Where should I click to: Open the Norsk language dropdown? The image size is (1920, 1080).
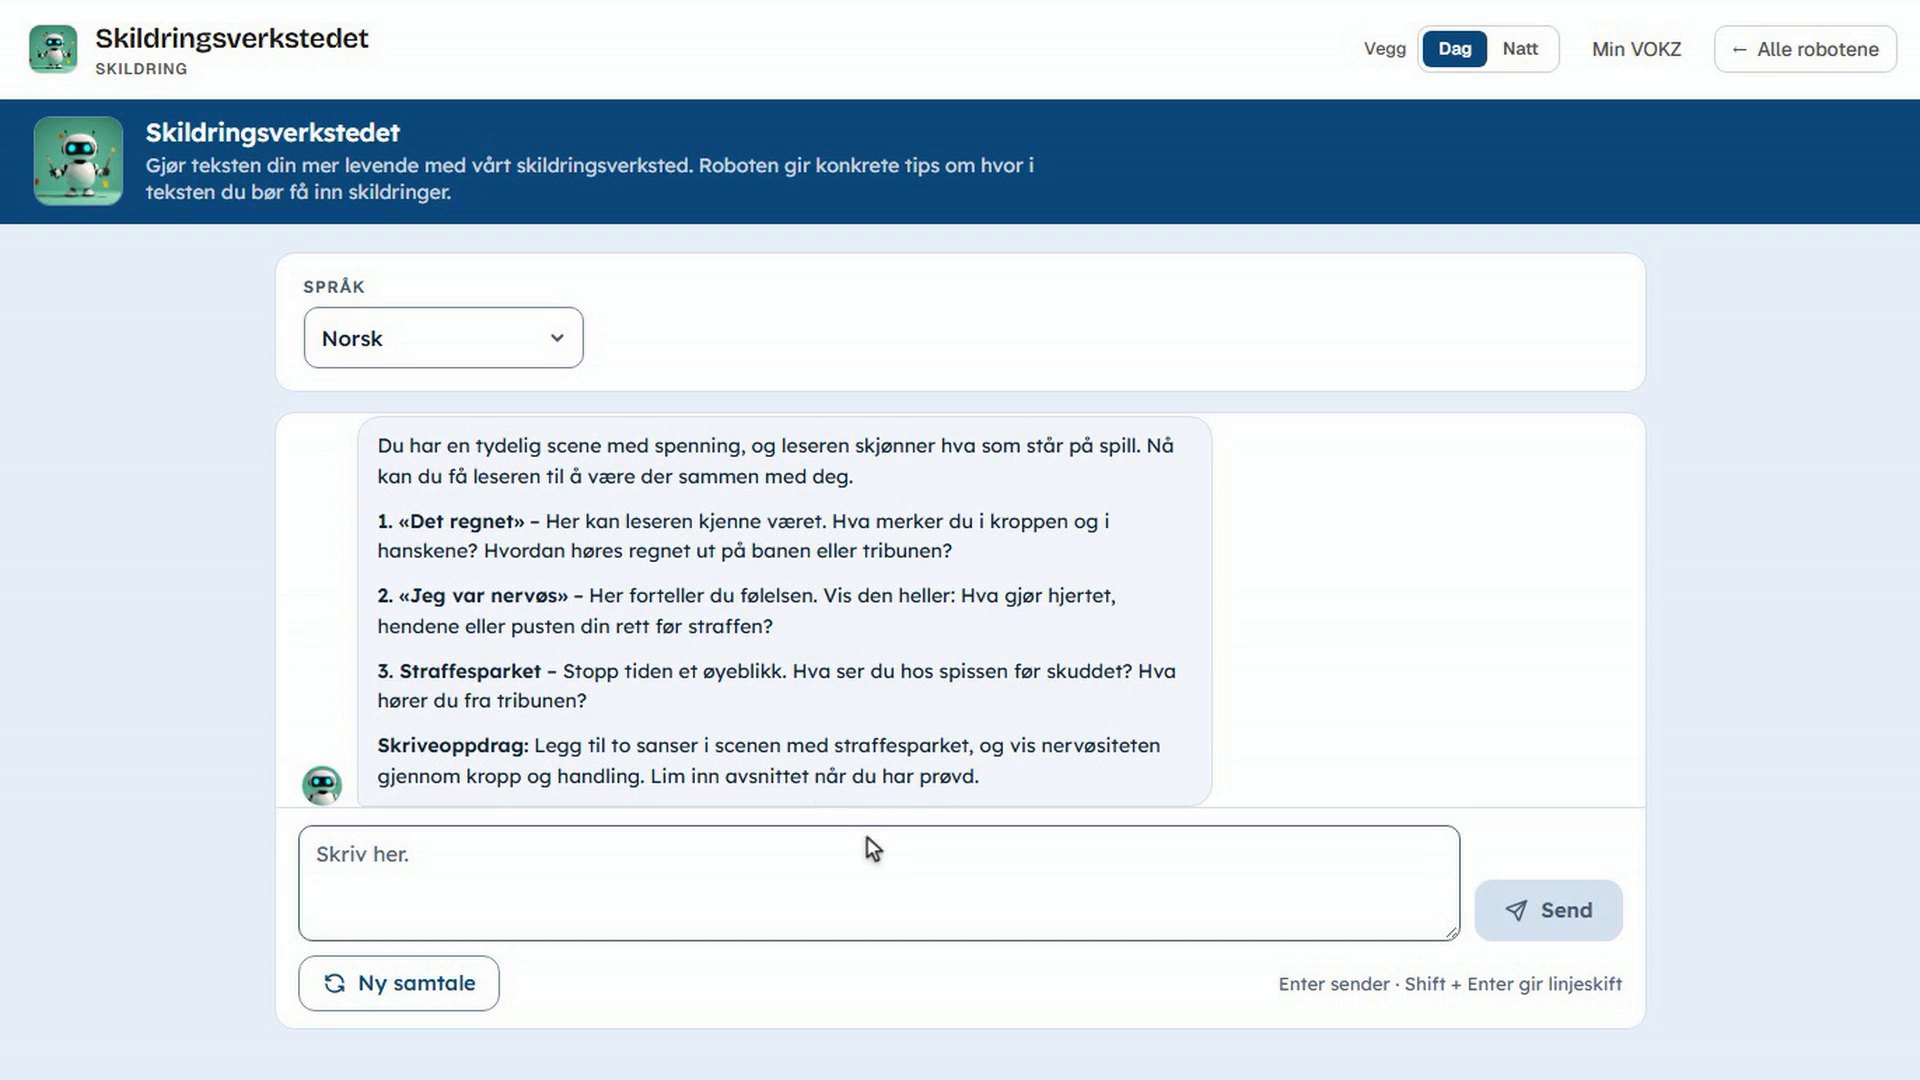tap(443, 338)
